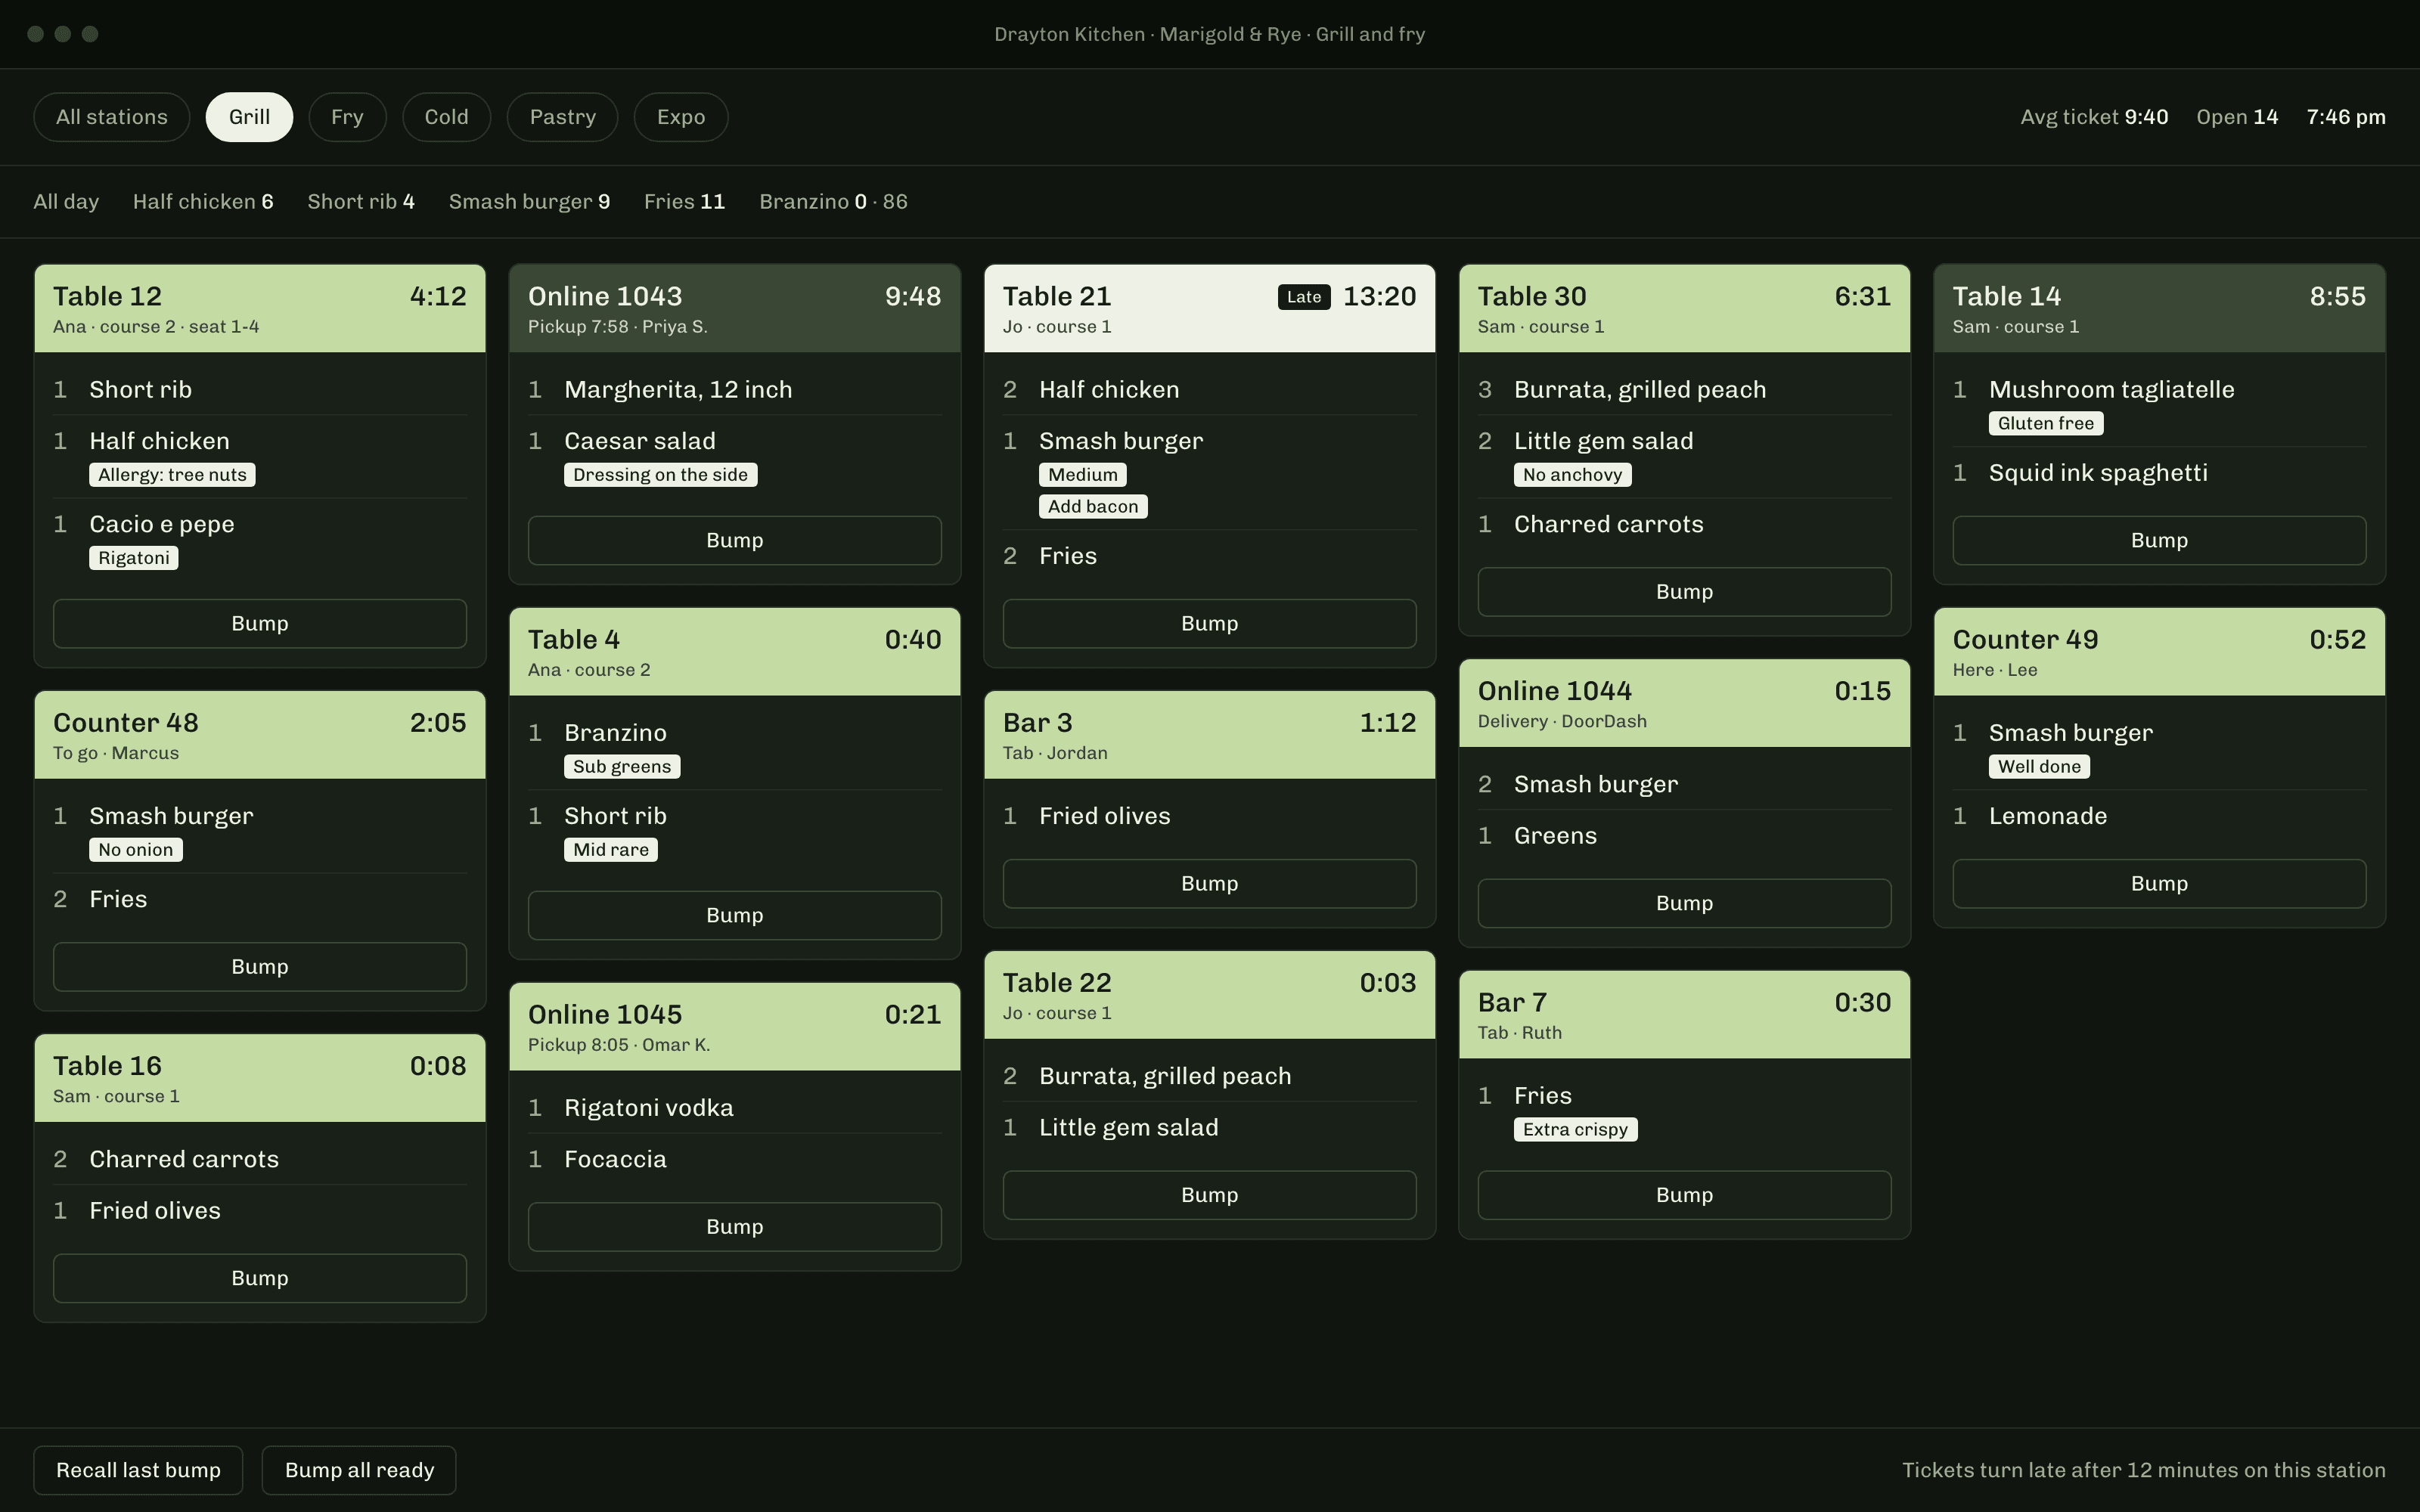Open the Fry station tab
Viewport: 2420px width, 1512px height.
(347, 117)
